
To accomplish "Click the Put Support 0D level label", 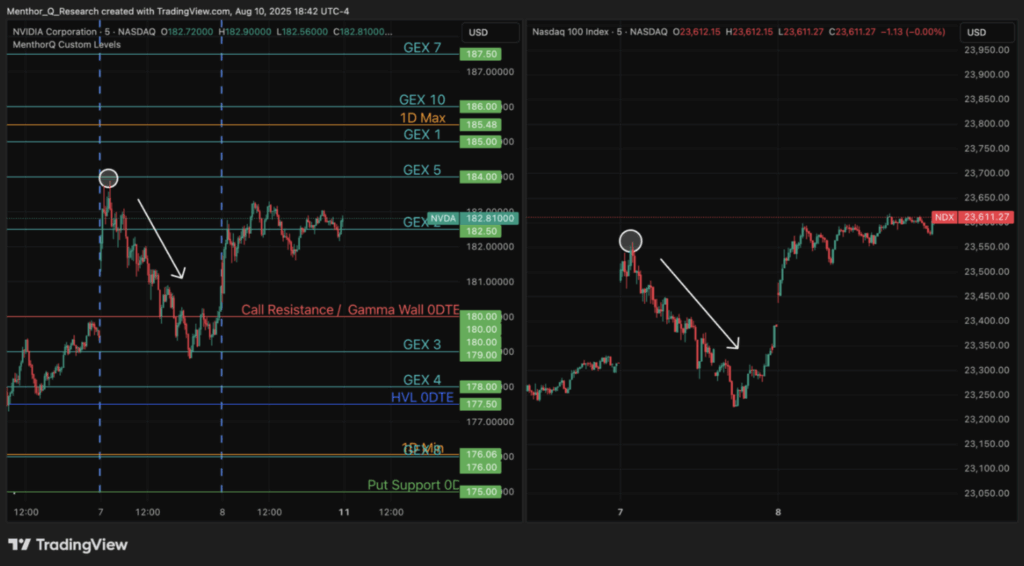I will (x=413, y=485).
